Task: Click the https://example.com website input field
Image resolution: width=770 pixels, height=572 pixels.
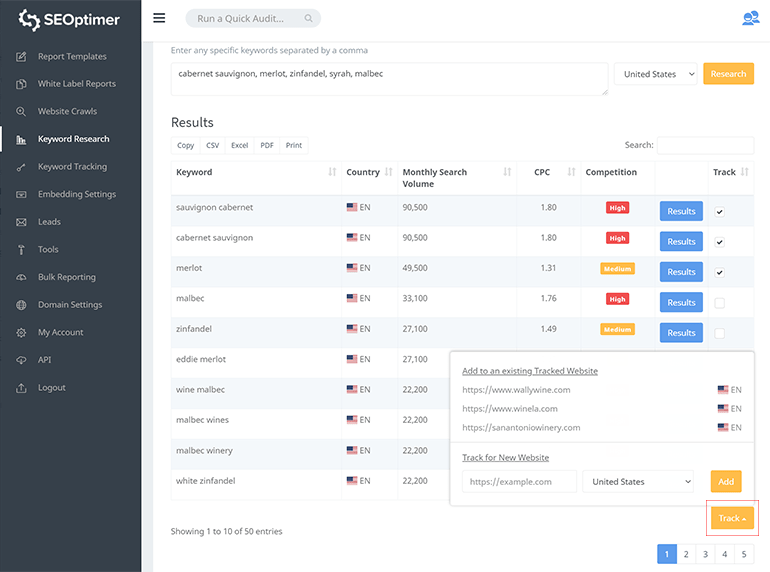Action: point(519,482)
